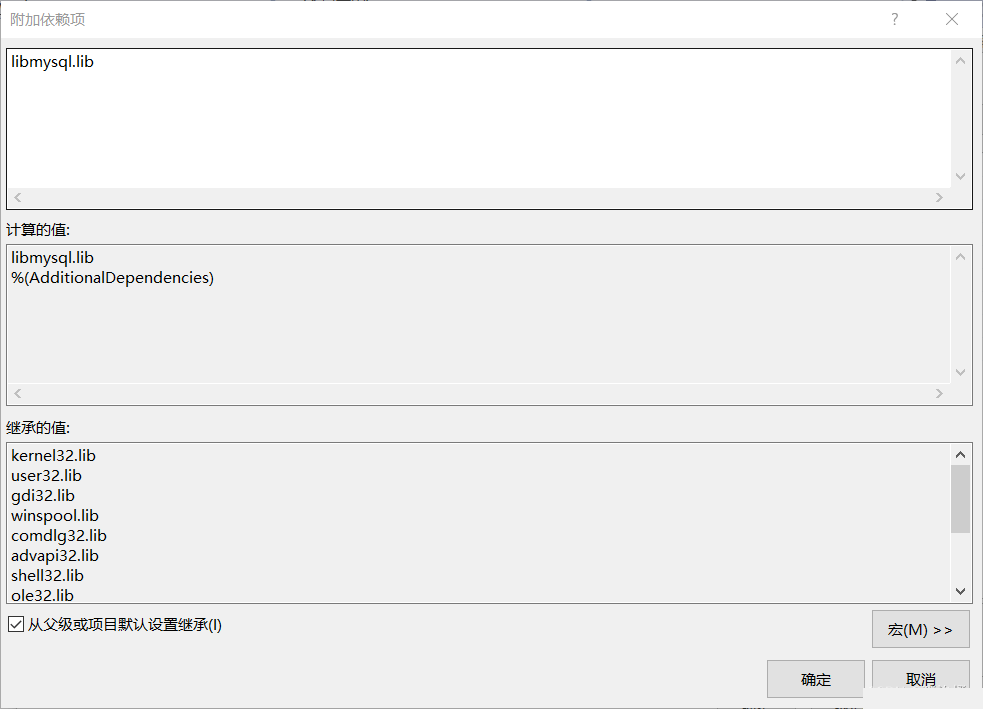Select gdi32.lib in the inherited values list

42,495
